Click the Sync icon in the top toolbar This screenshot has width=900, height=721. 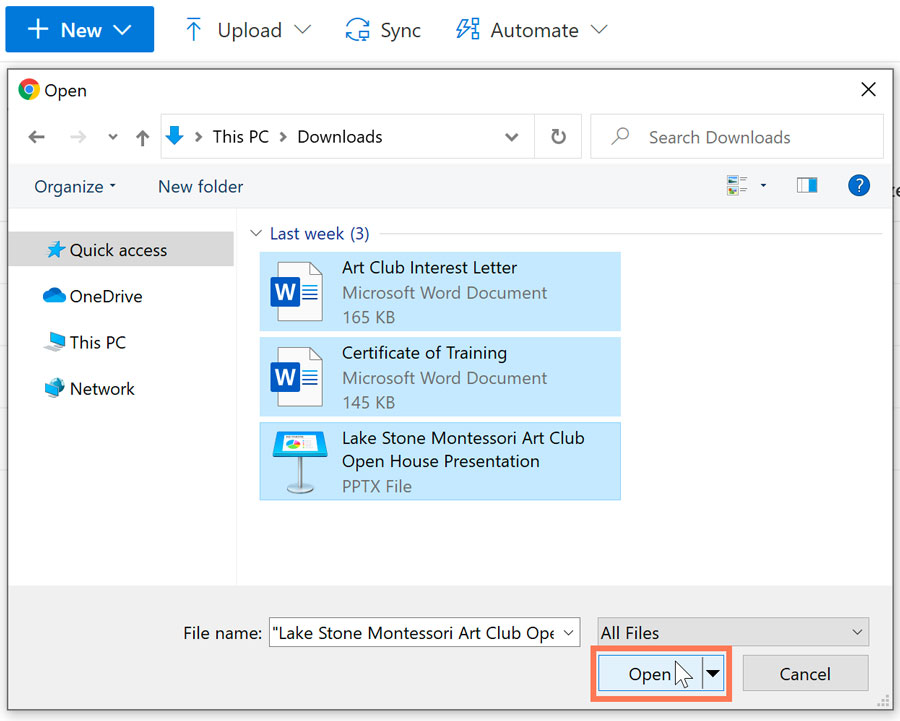pos(359,30)
